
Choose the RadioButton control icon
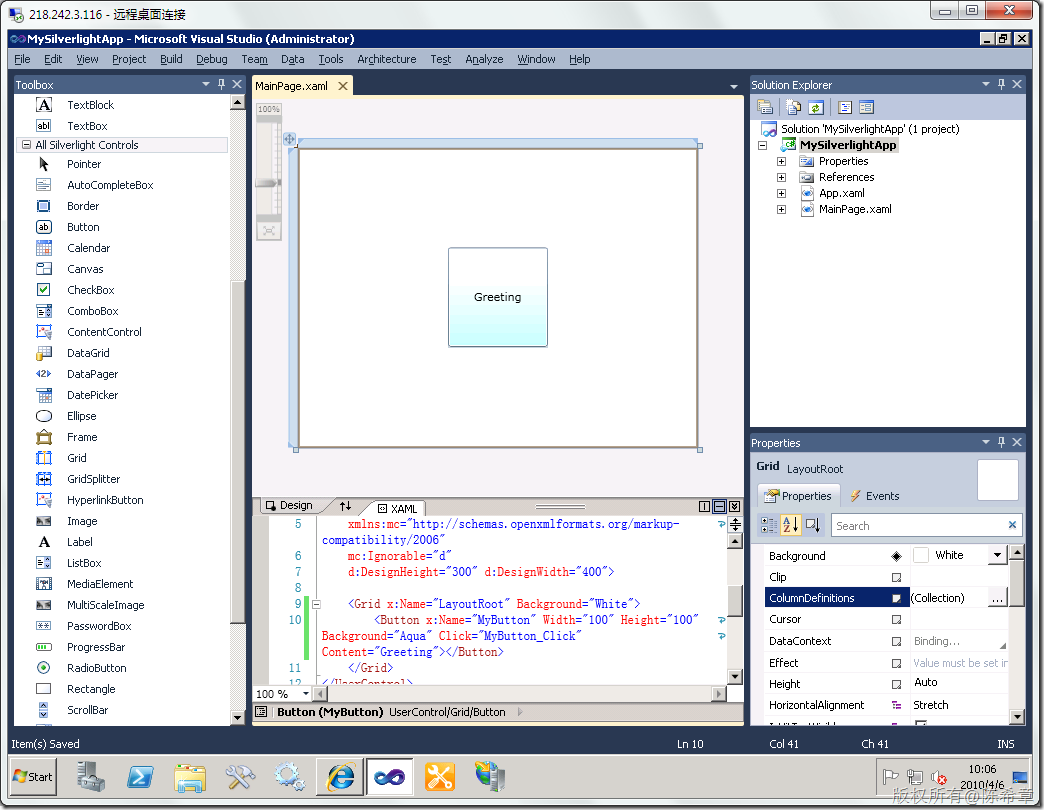tap(44, 668)
